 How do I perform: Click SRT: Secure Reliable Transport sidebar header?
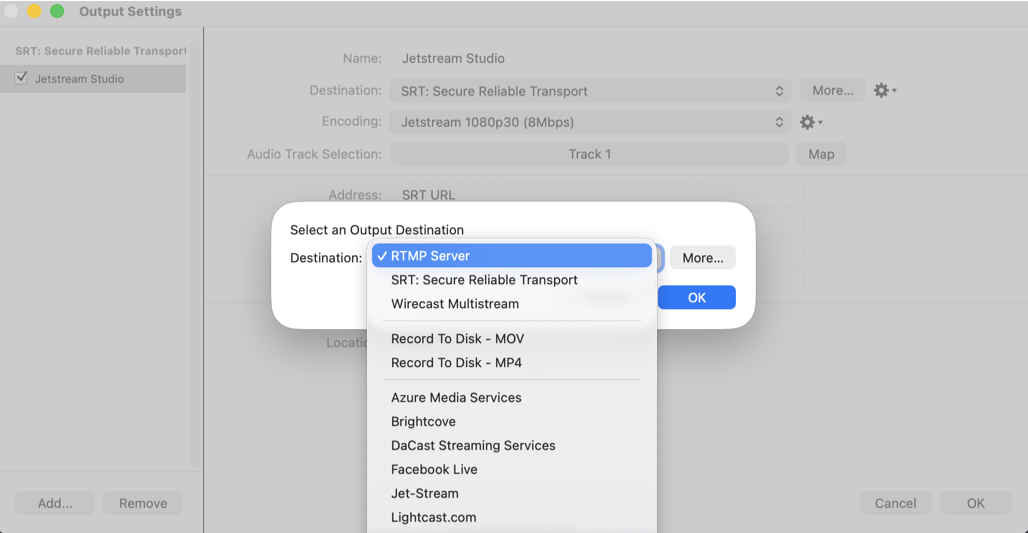click(x=101, y=51)
